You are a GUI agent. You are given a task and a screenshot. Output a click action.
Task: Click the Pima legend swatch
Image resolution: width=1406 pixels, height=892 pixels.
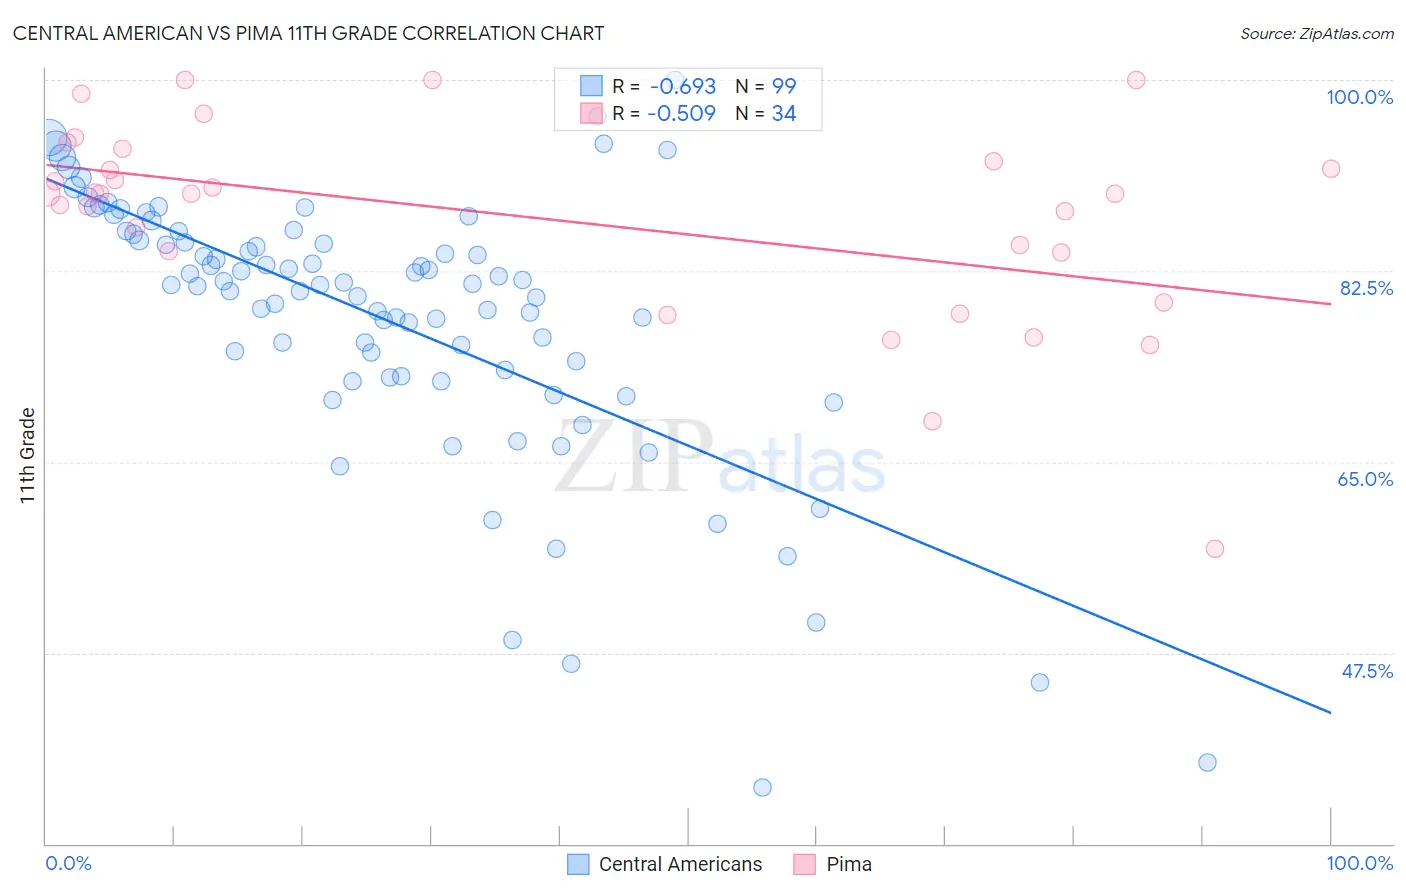pyautogui.click(x=804, y=864)
